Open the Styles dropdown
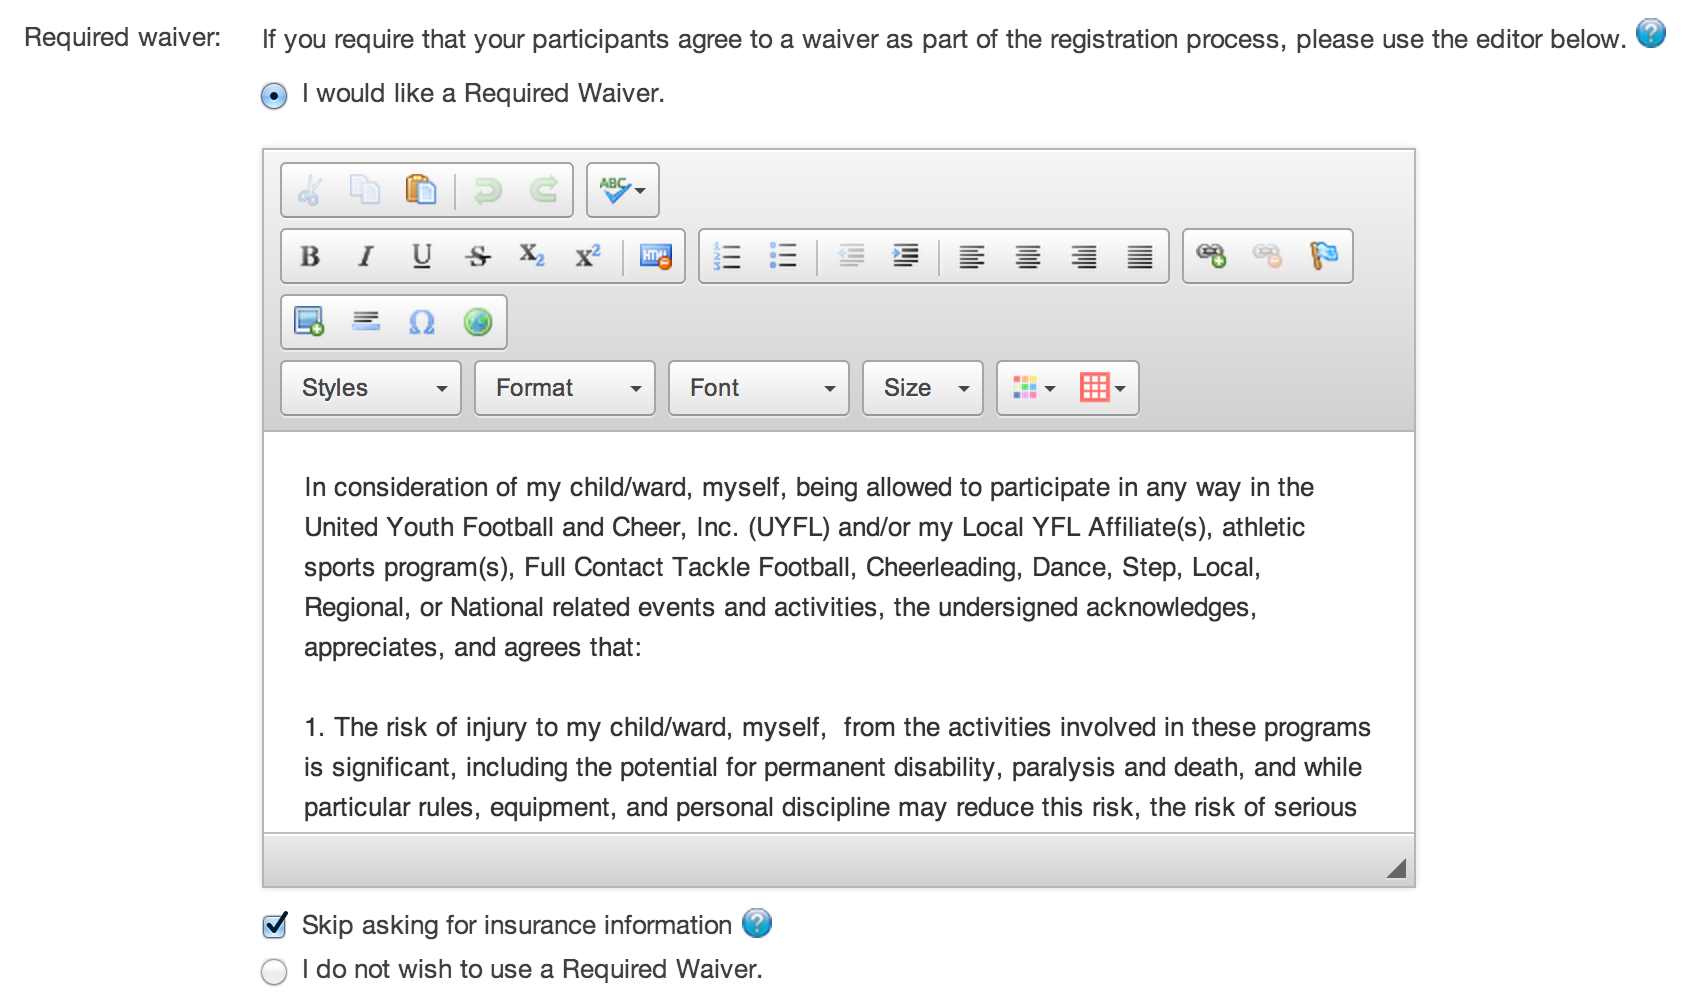1694x1008 pixels. pos(371,388)
